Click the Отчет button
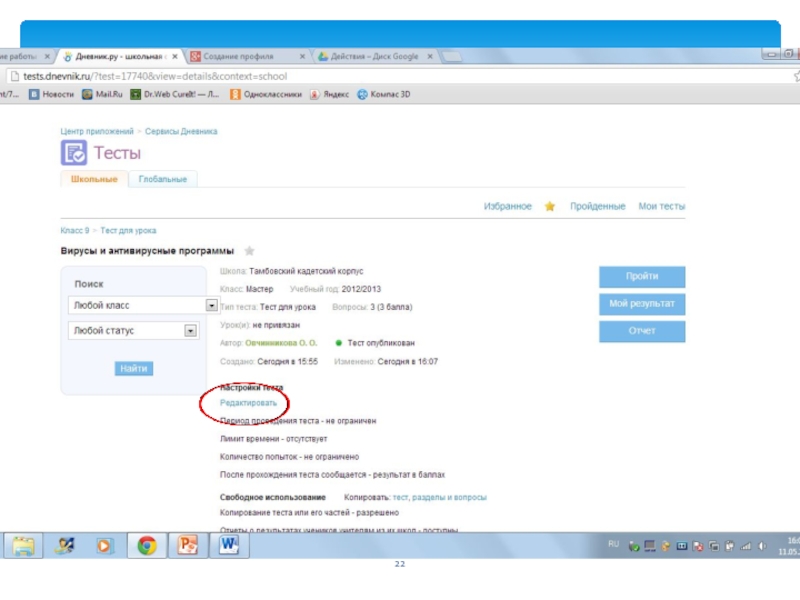Viewport: 800px width, 600px height. tap(642, 331)
